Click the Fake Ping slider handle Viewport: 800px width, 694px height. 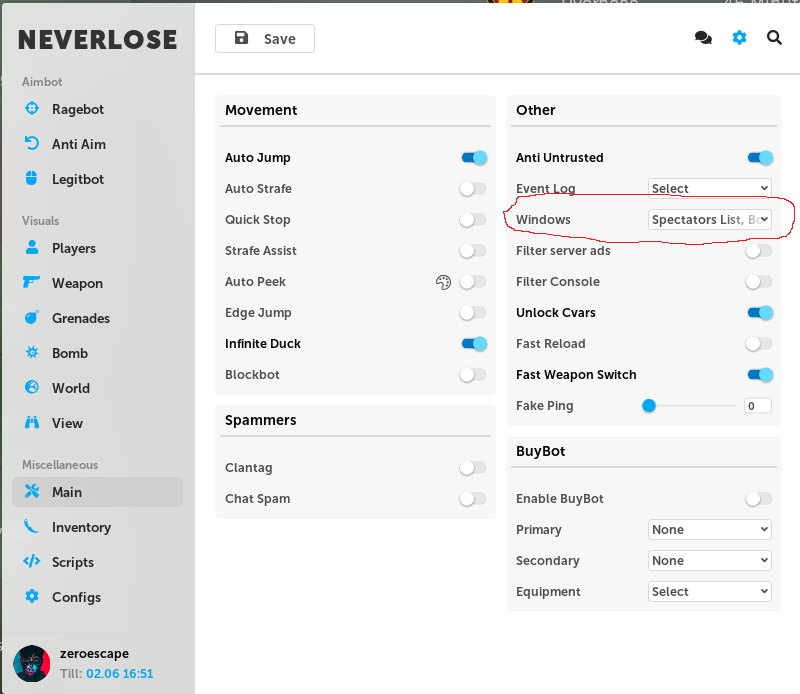pyautogui.click(x=648, y=406)
